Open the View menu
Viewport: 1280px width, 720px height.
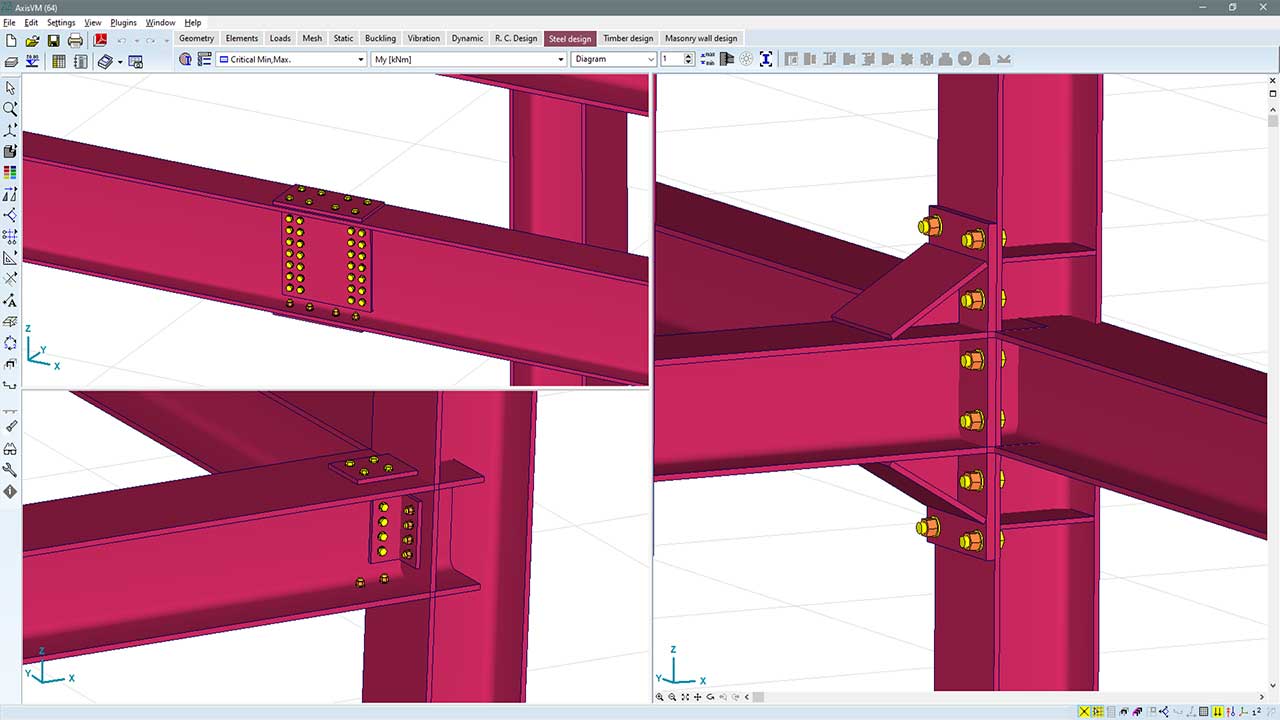tap(93, 22)
